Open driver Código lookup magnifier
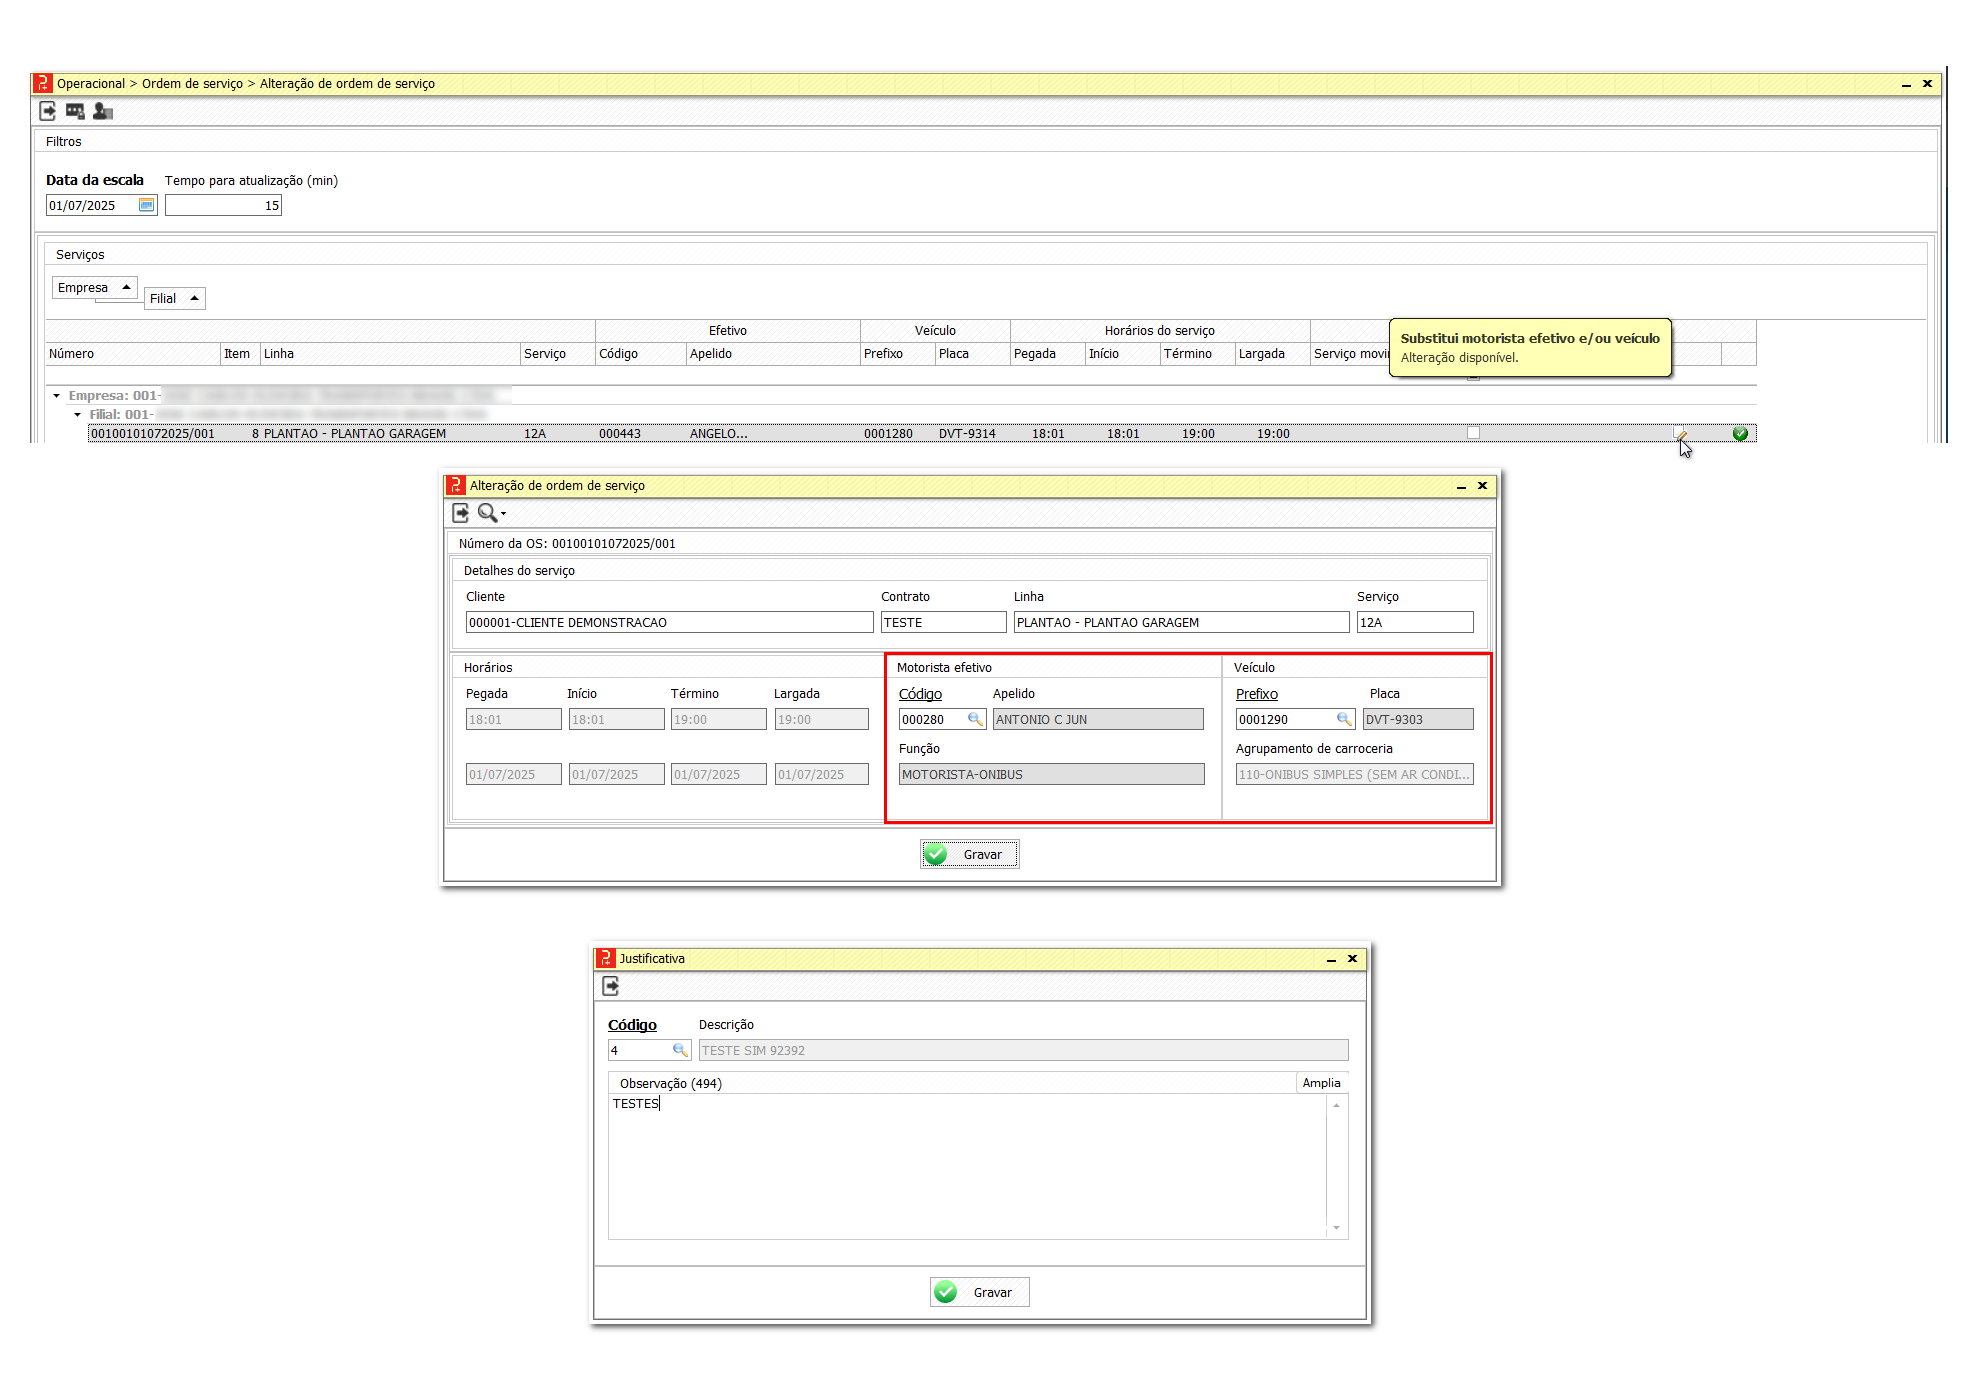This screenshot has height=1386, width=1978. (x=975, y=719)
